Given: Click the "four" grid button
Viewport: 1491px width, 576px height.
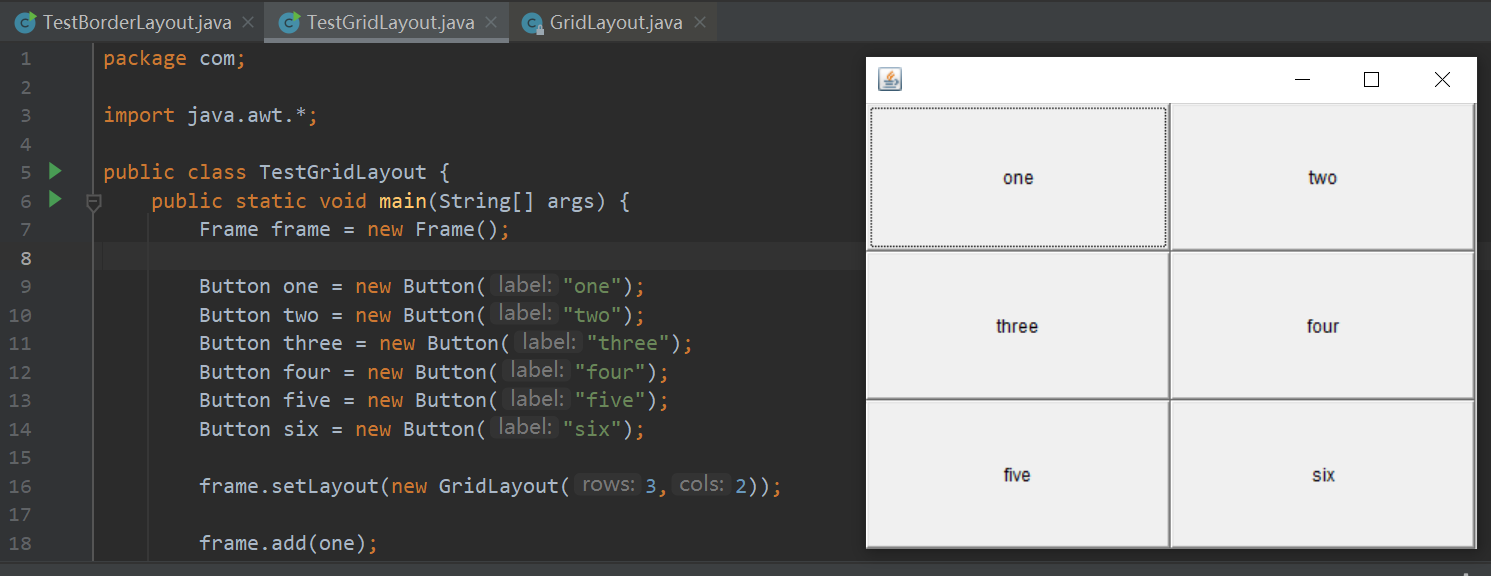Looking at the screenshot, I should point(1322,325).
